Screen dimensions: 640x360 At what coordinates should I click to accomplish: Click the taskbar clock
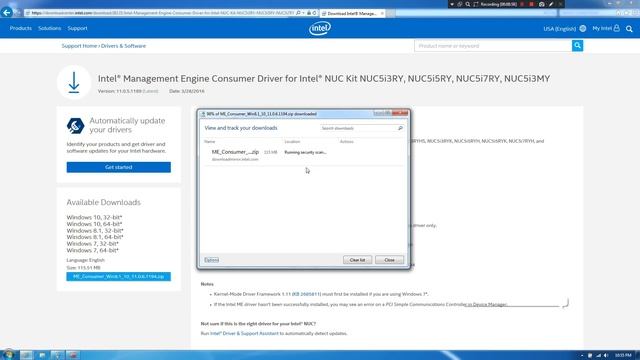point(623,355)
